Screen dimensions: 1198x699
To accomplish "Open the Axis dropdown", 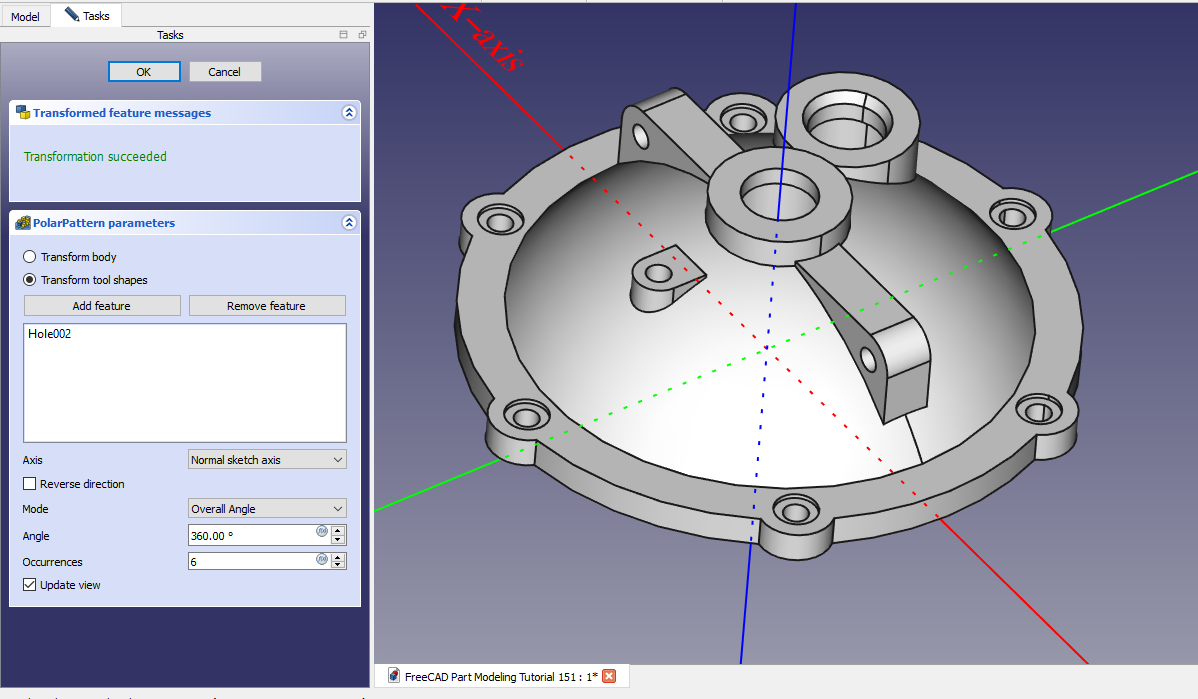I will click(x=267, y=460).
